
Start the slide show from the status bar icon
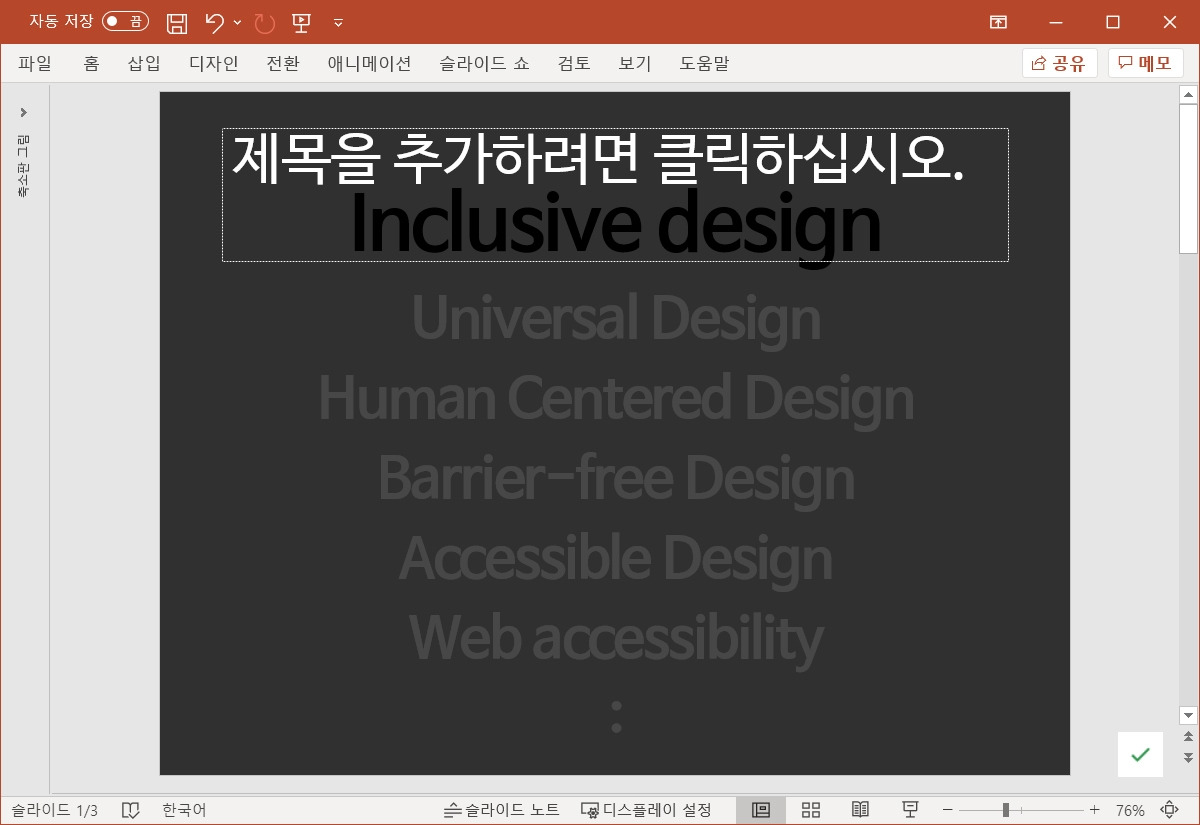(910, 809)
